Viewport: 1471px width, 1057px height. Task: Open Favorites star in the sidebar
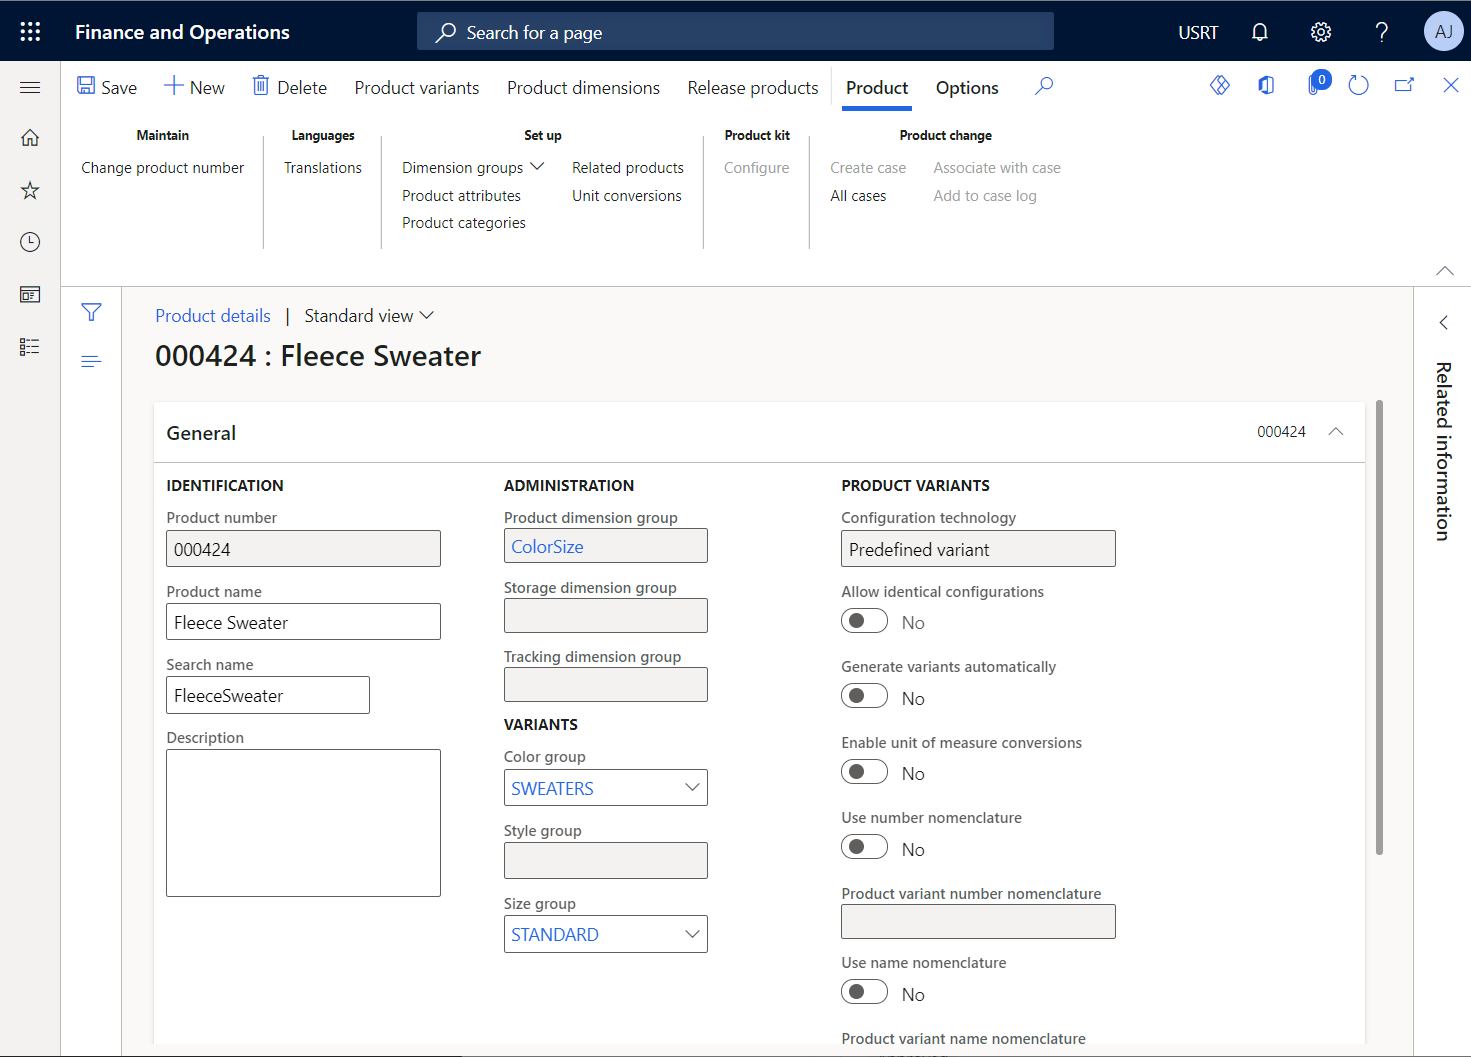(30, 190)
